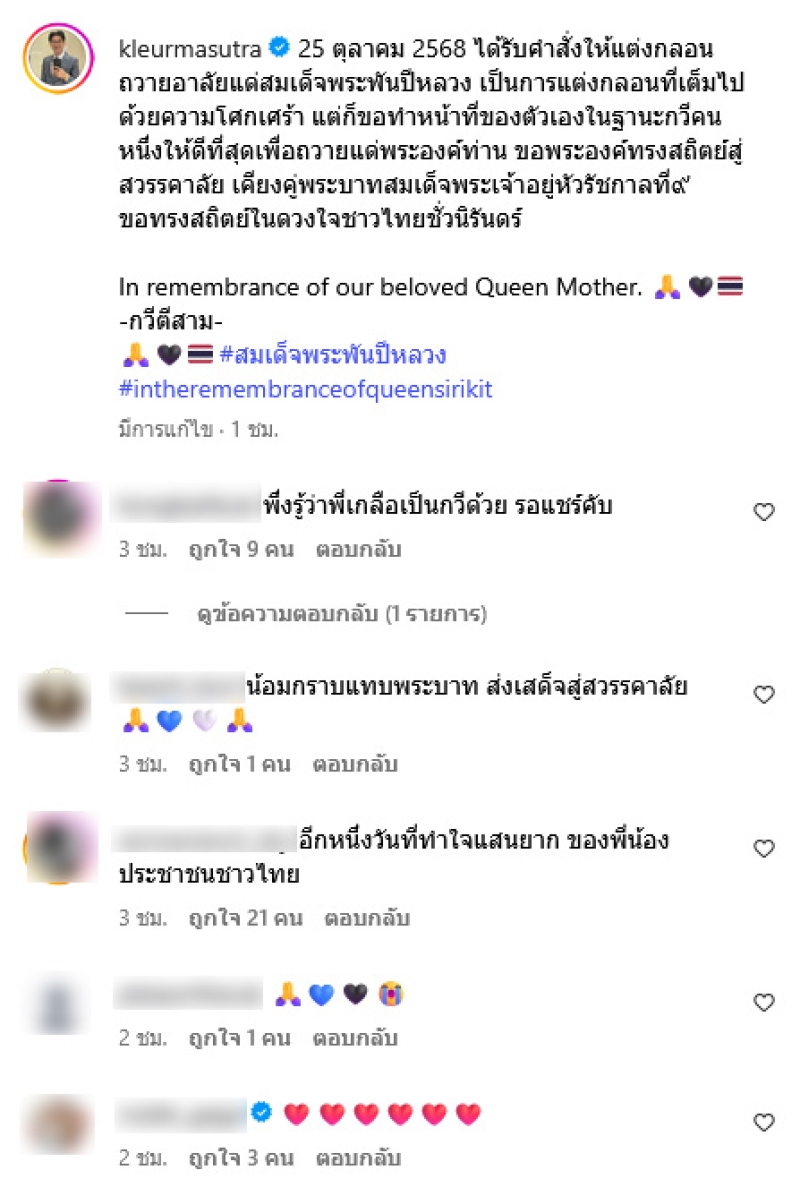Image resolution: width=800 pixels, height=1187 pixels.
Task: Open kleurmasutra profile picture
Action: [x=58, y=58]
